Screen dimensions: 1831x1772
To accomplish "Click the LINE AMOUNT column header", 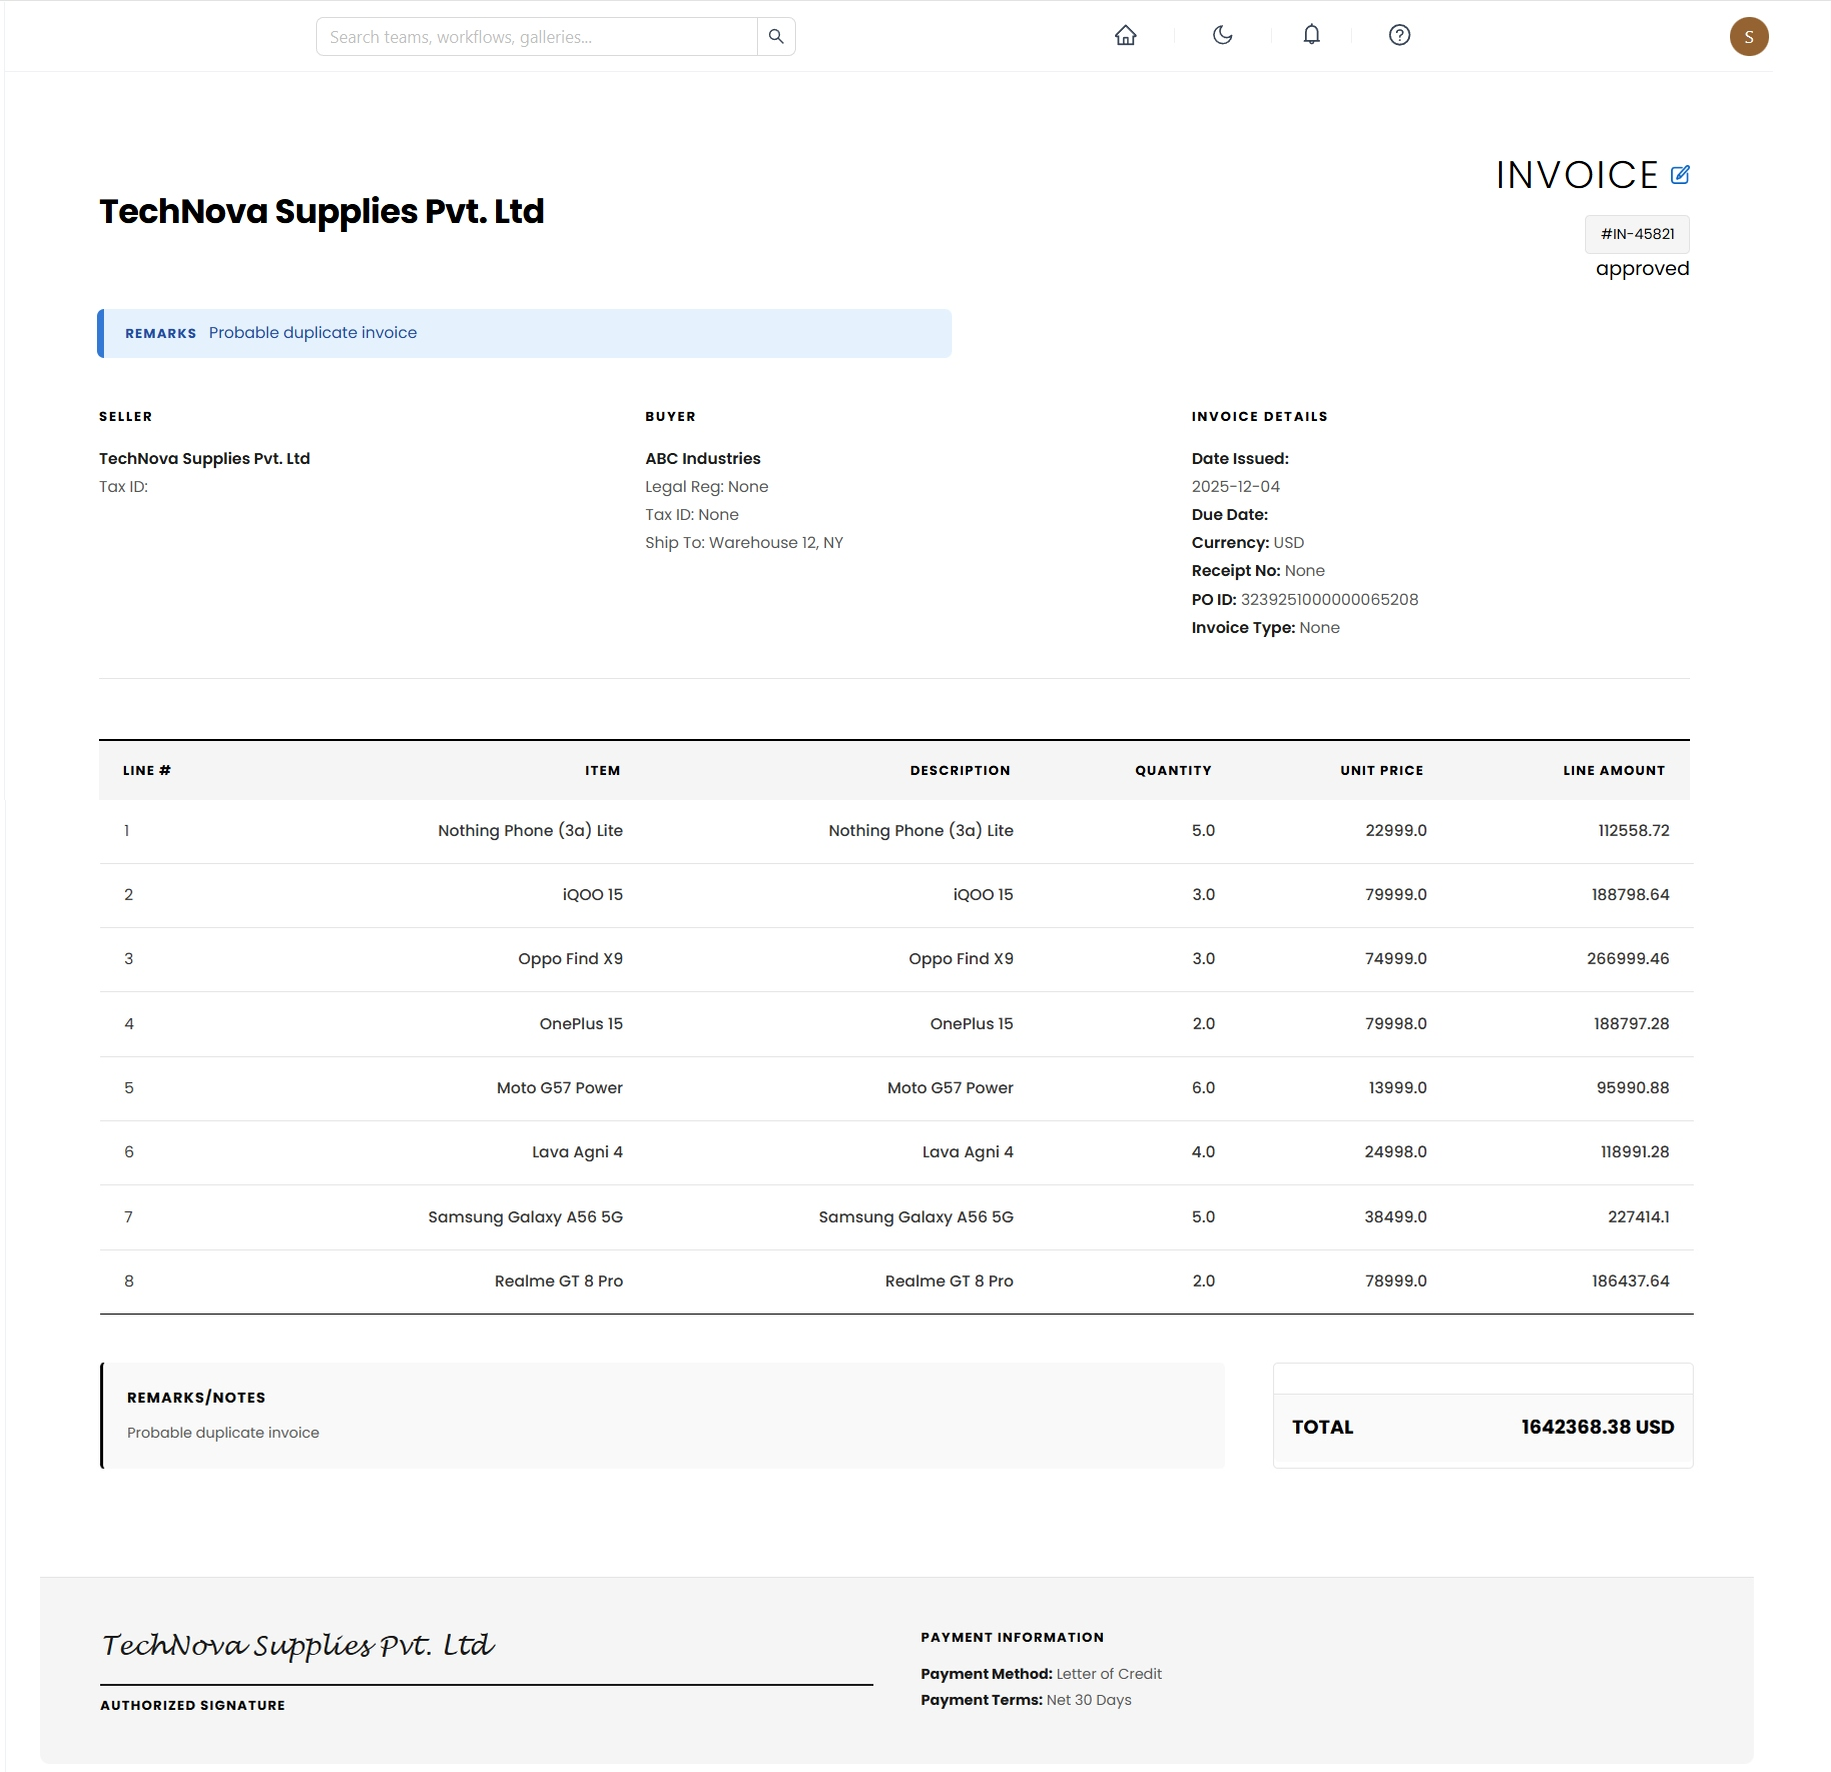I will click(1613, 771).
